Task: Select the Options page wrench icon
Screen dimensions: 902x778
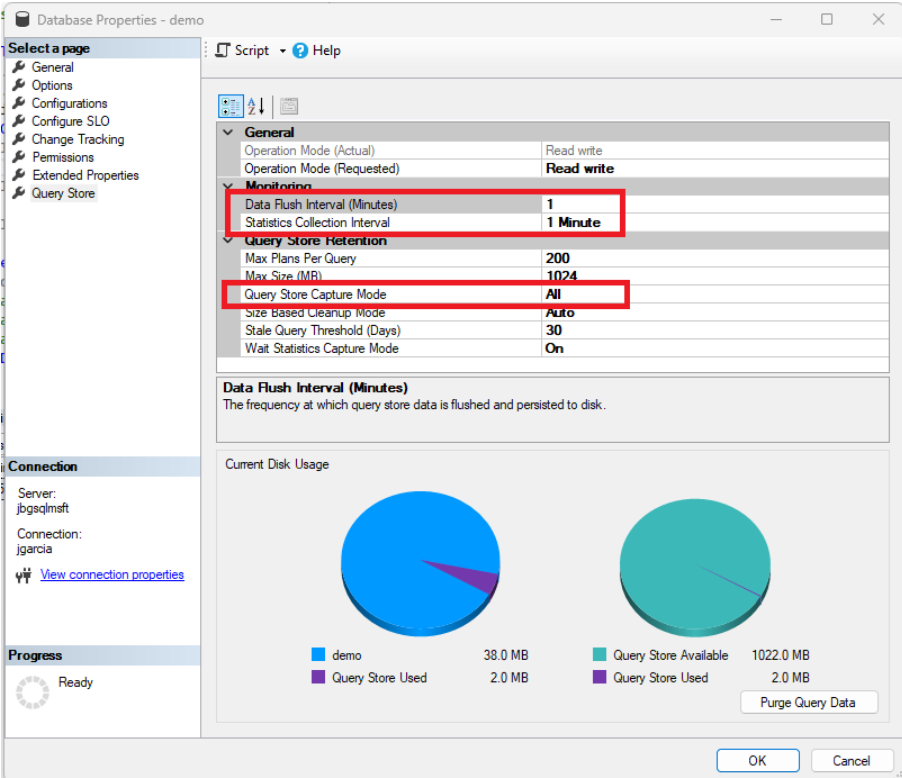Action: [19, 85]
